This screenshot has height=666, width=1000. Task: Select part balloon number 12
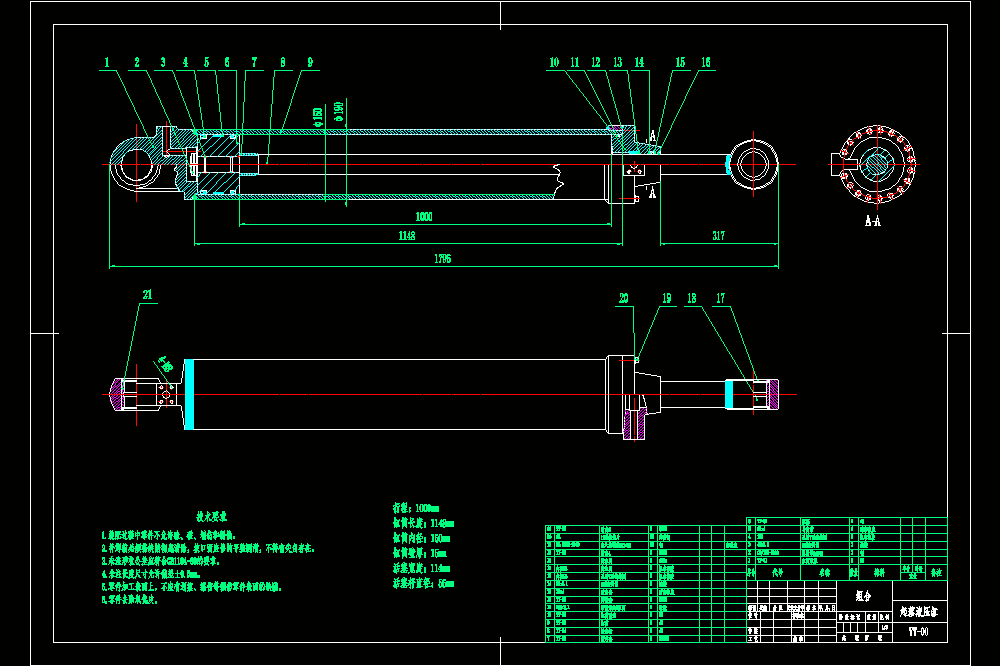point(596,63)
